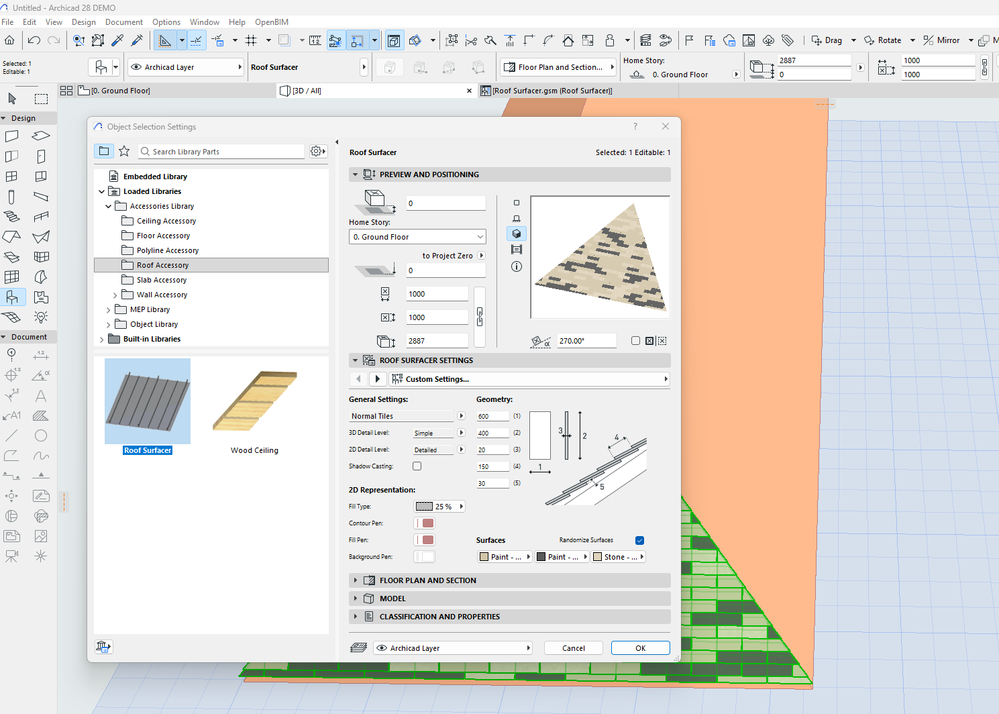Show favorites star in library browser

[124, 151]
